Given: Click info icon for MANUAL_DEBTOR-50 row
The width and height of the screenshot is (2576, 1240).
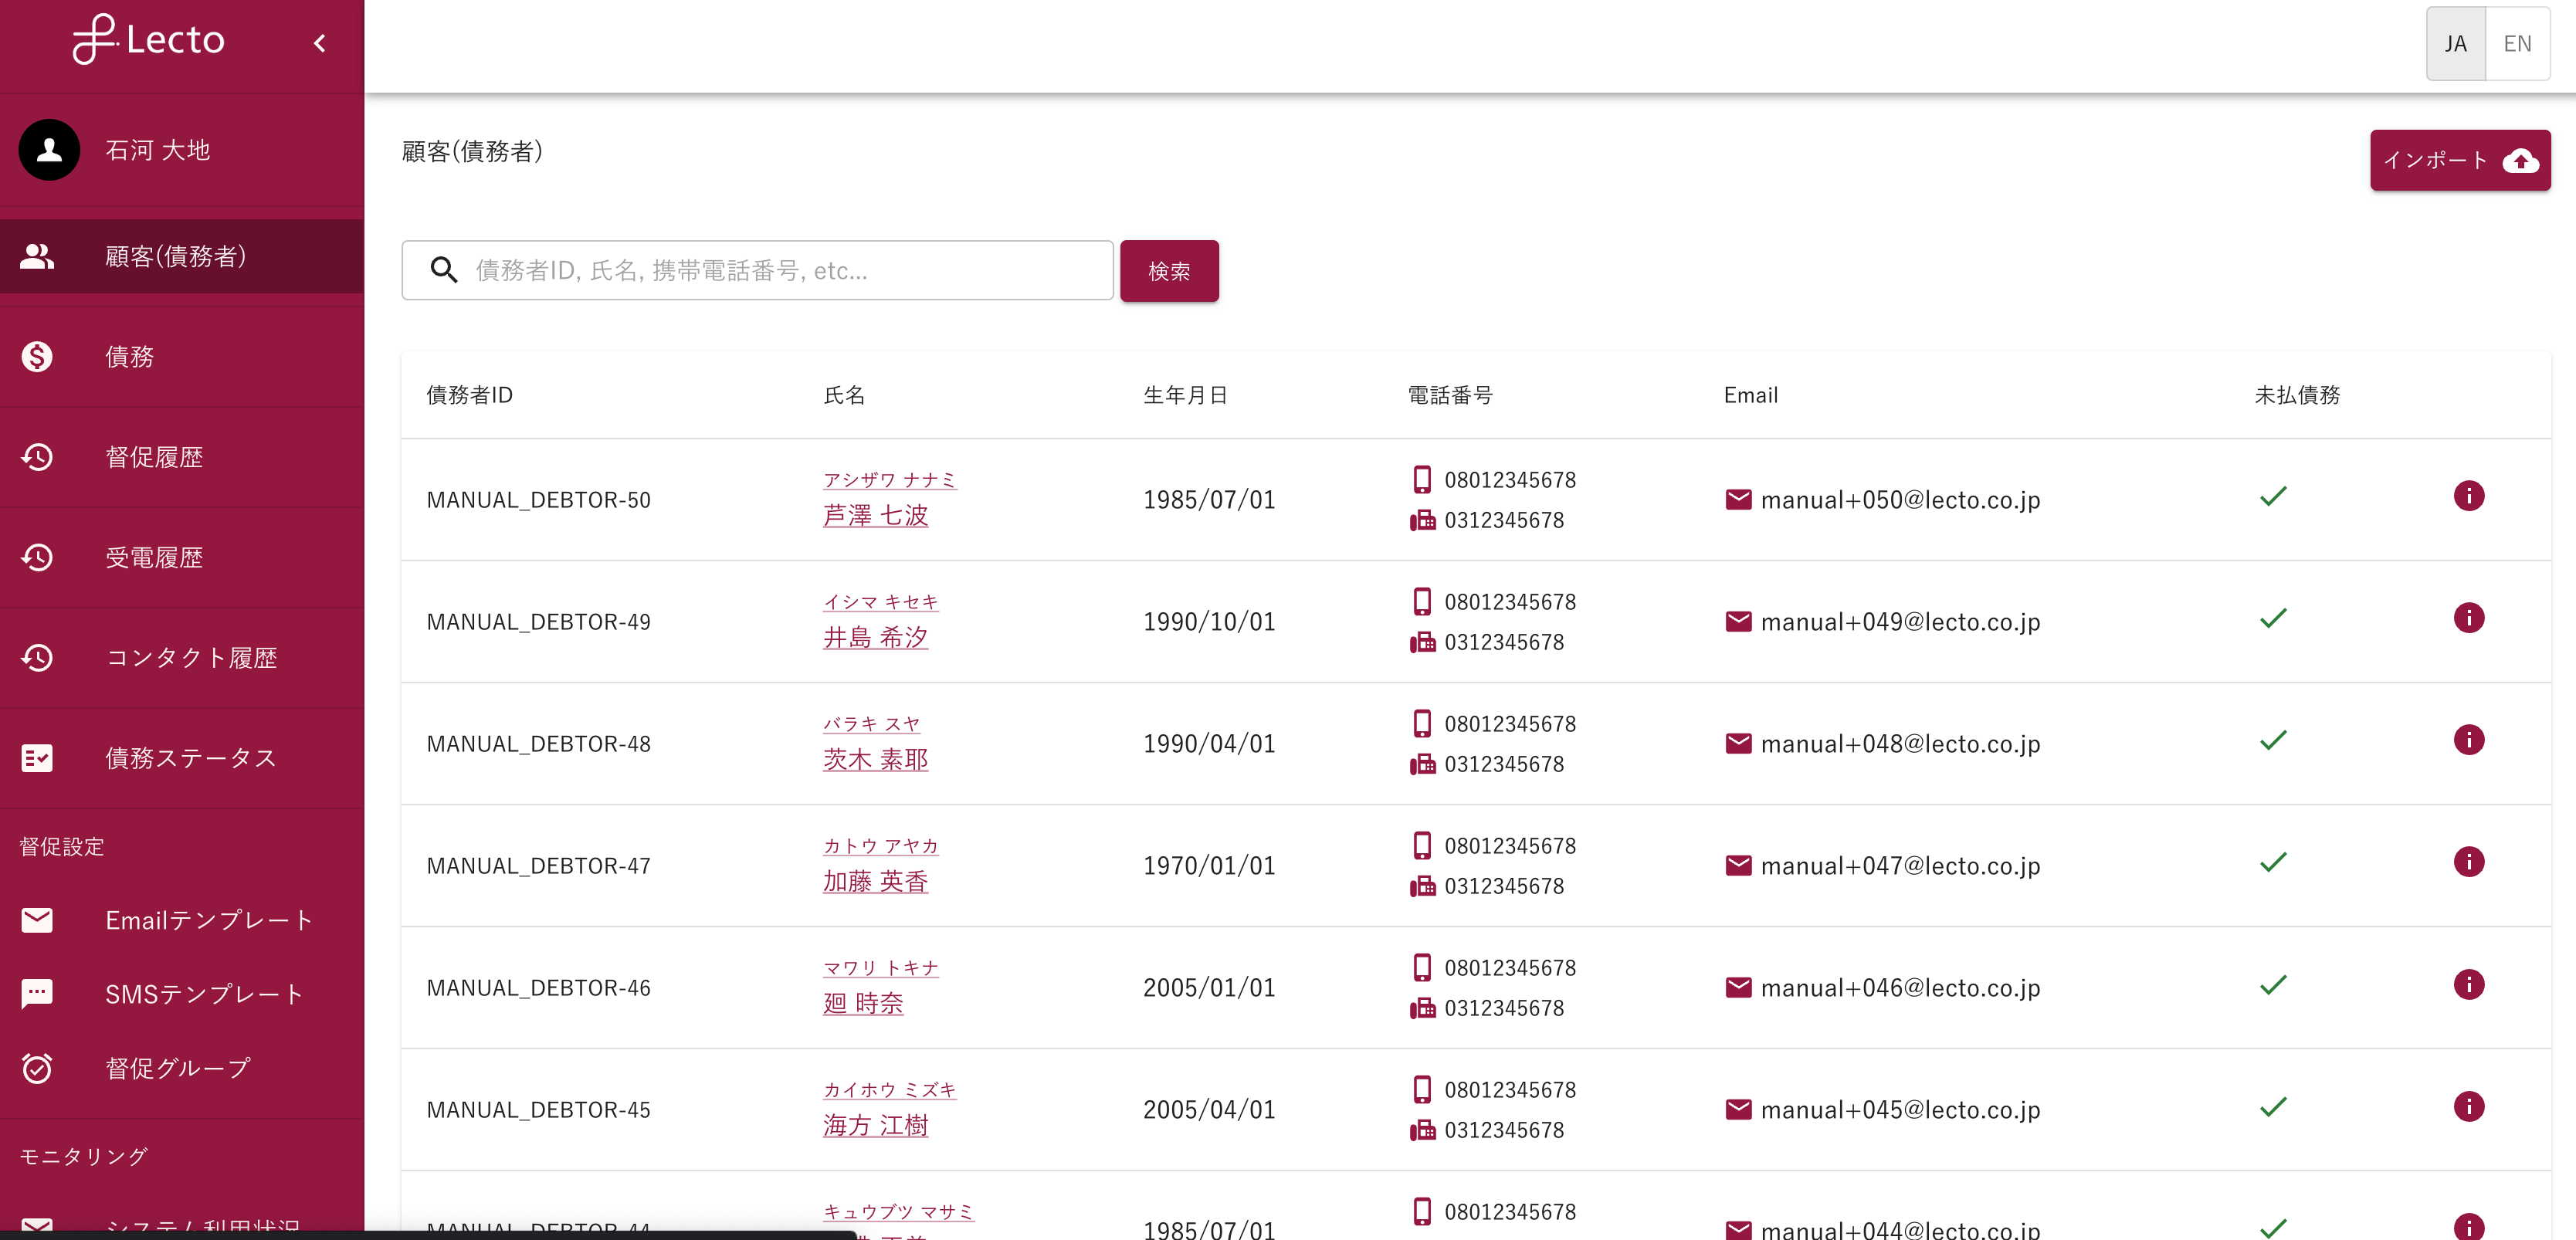Looking at the screenshot, I should point(2468,496).
